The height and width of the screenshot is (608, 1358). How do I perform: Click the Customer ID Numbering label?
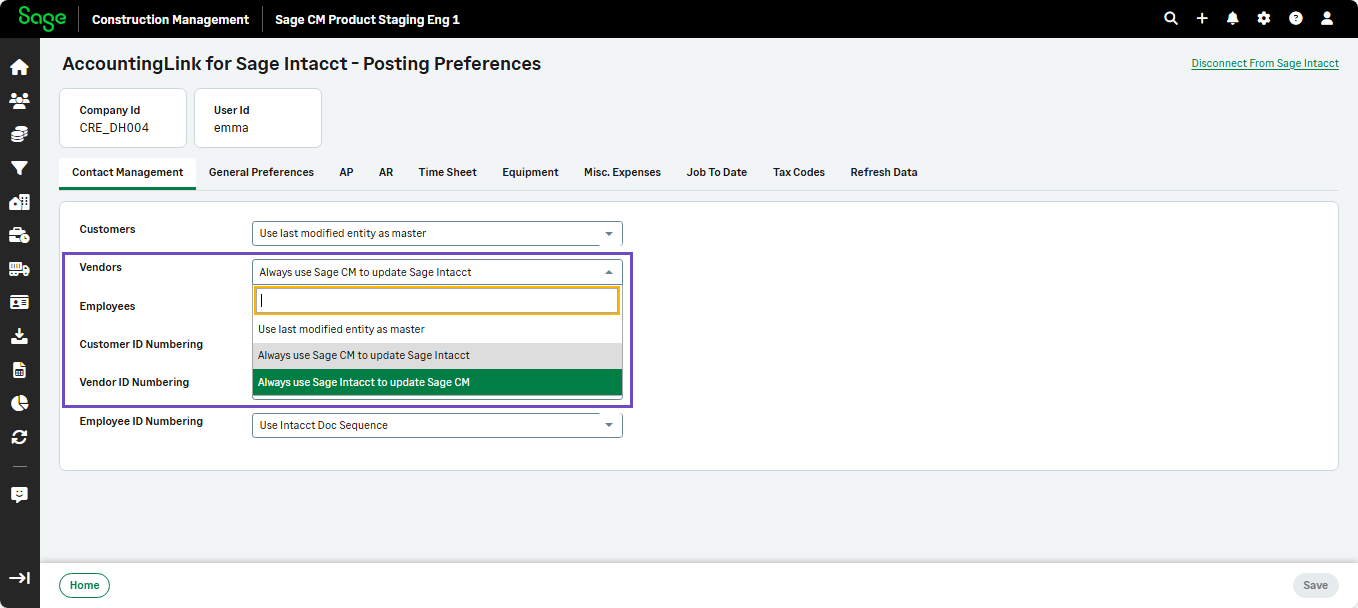pos(141,344)
